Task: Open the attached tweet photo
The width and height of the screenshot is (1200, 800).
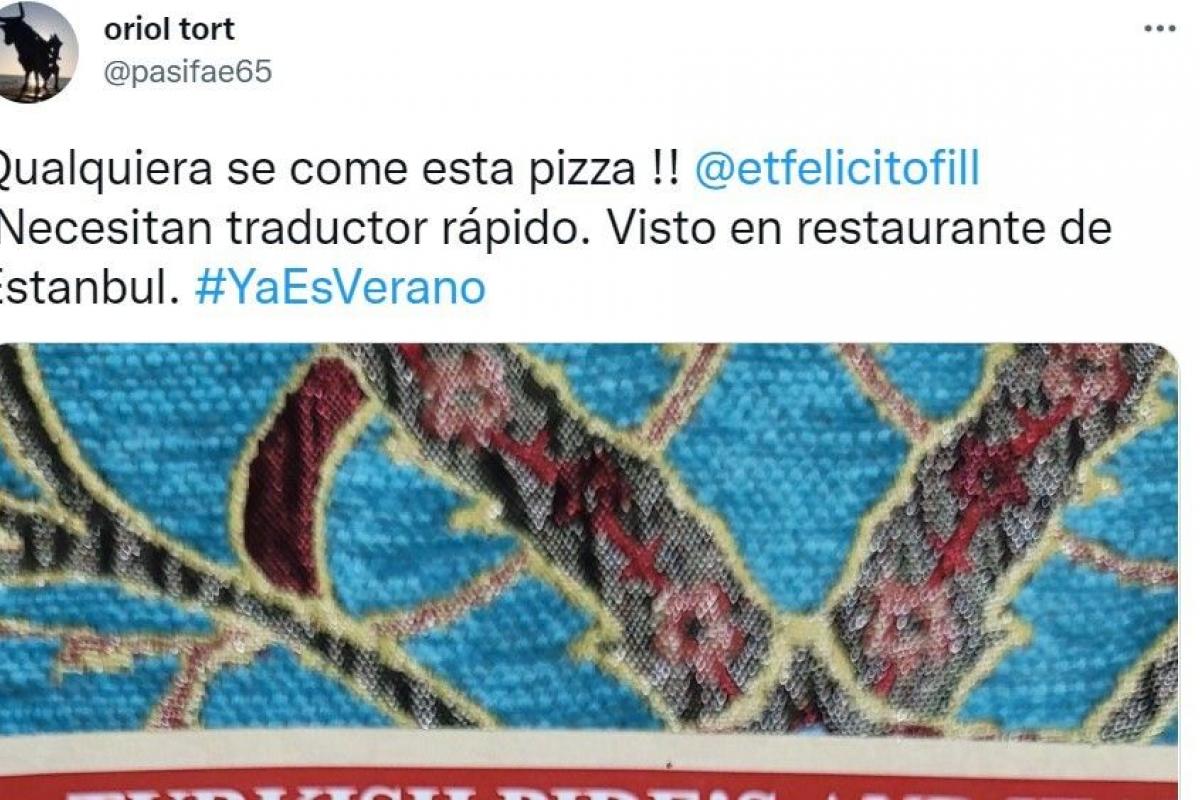Action: tap(588, 571)
